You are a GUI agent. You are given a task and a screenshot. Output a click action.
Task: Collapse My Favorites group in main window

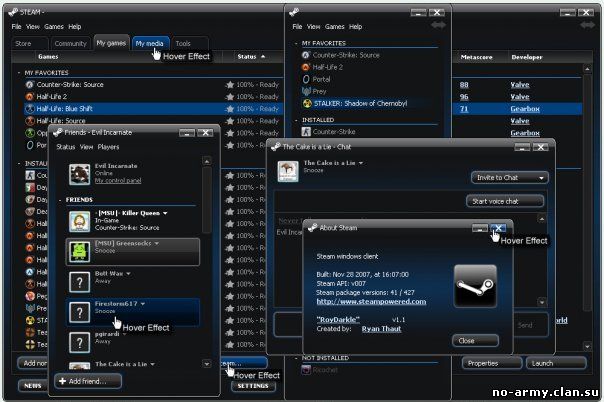pyautogui.click(x=18, y=73)
